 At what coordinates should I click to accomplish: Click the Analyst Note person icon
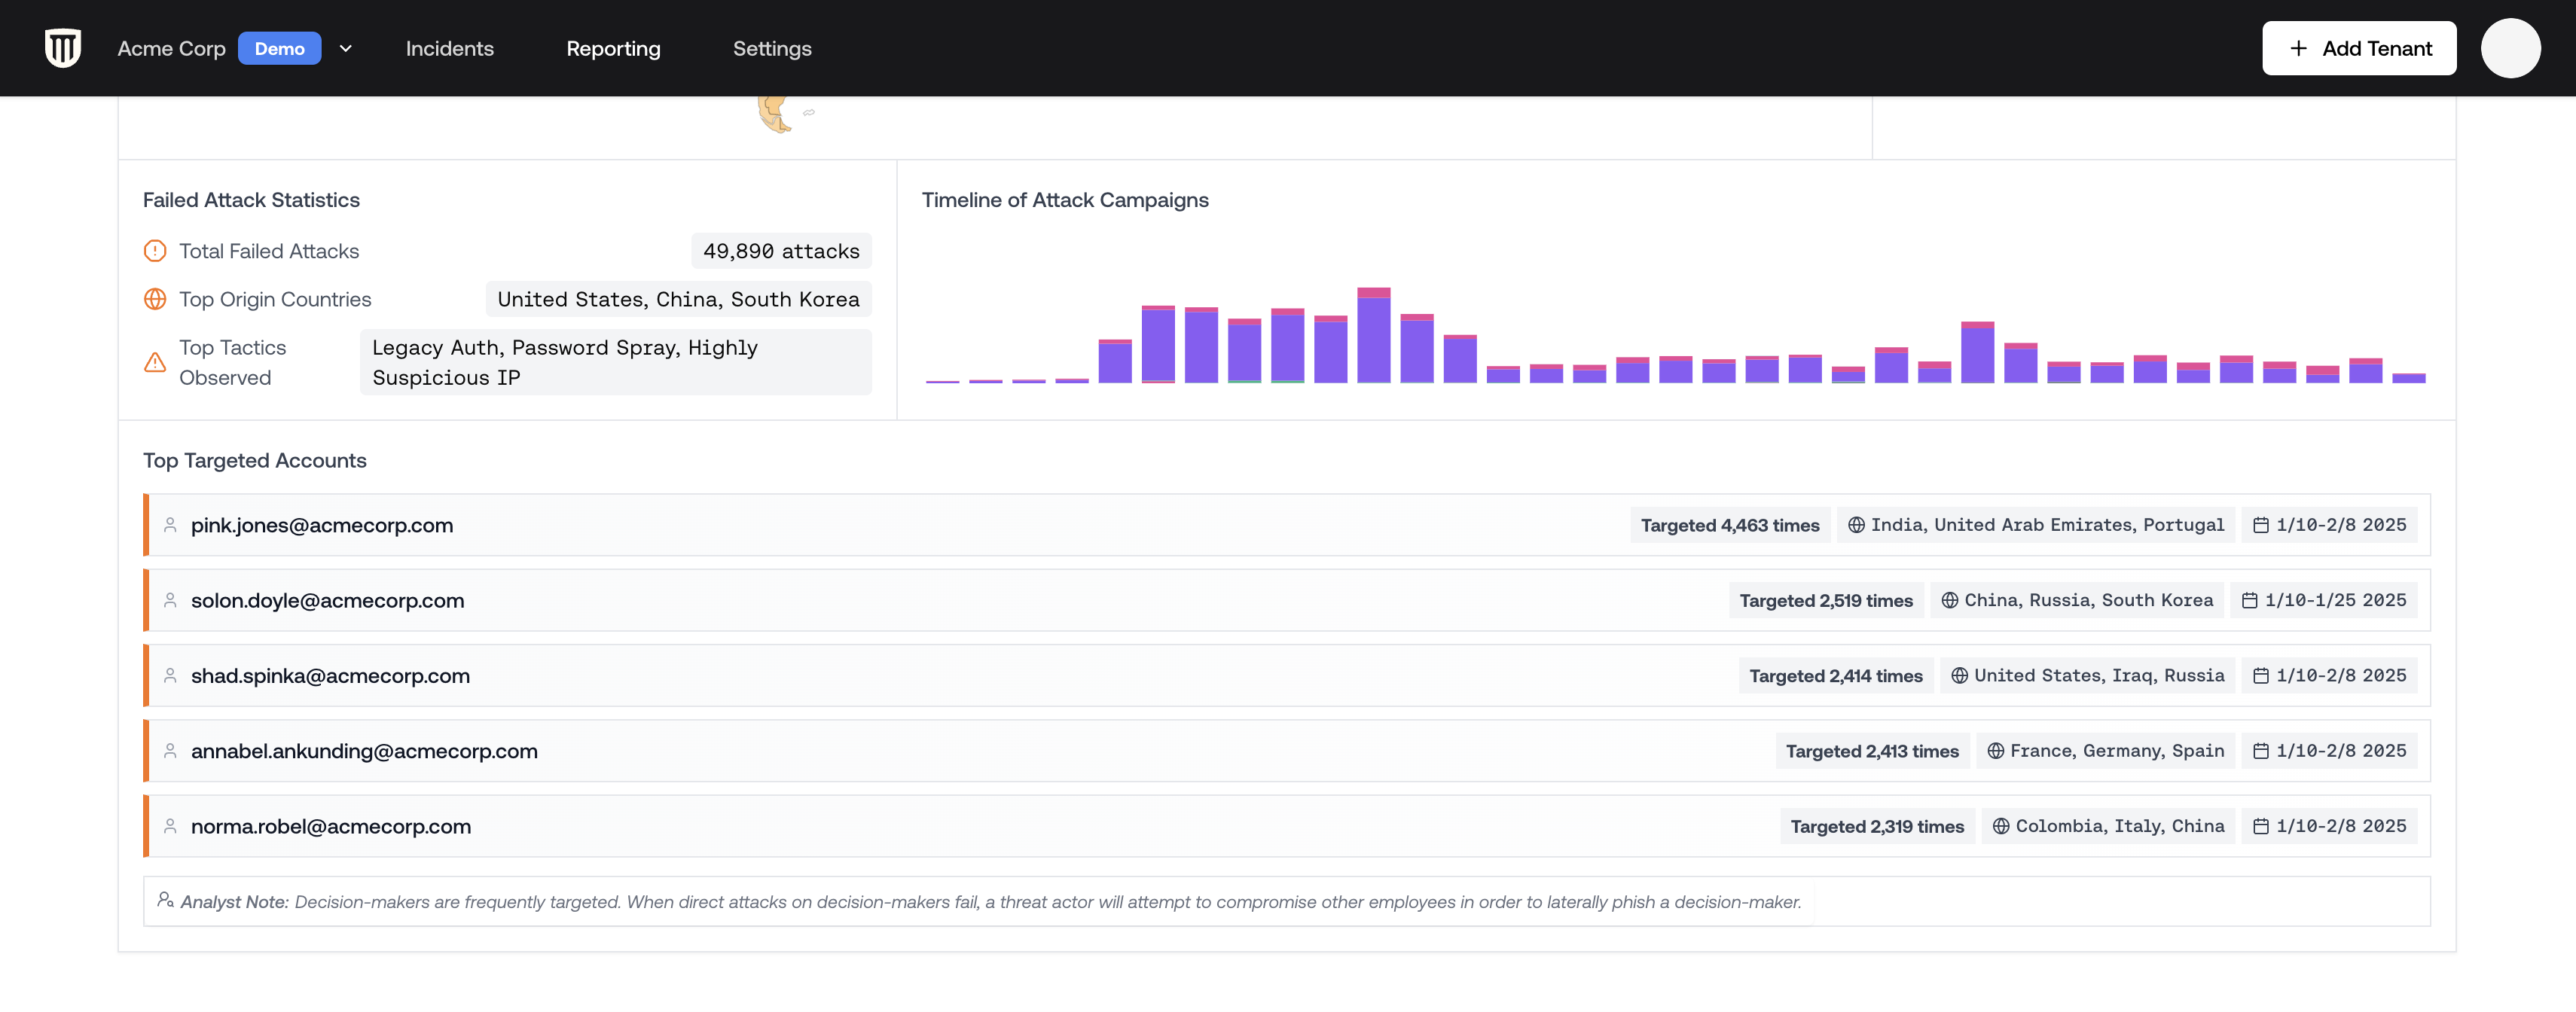(x=166, y=900)
